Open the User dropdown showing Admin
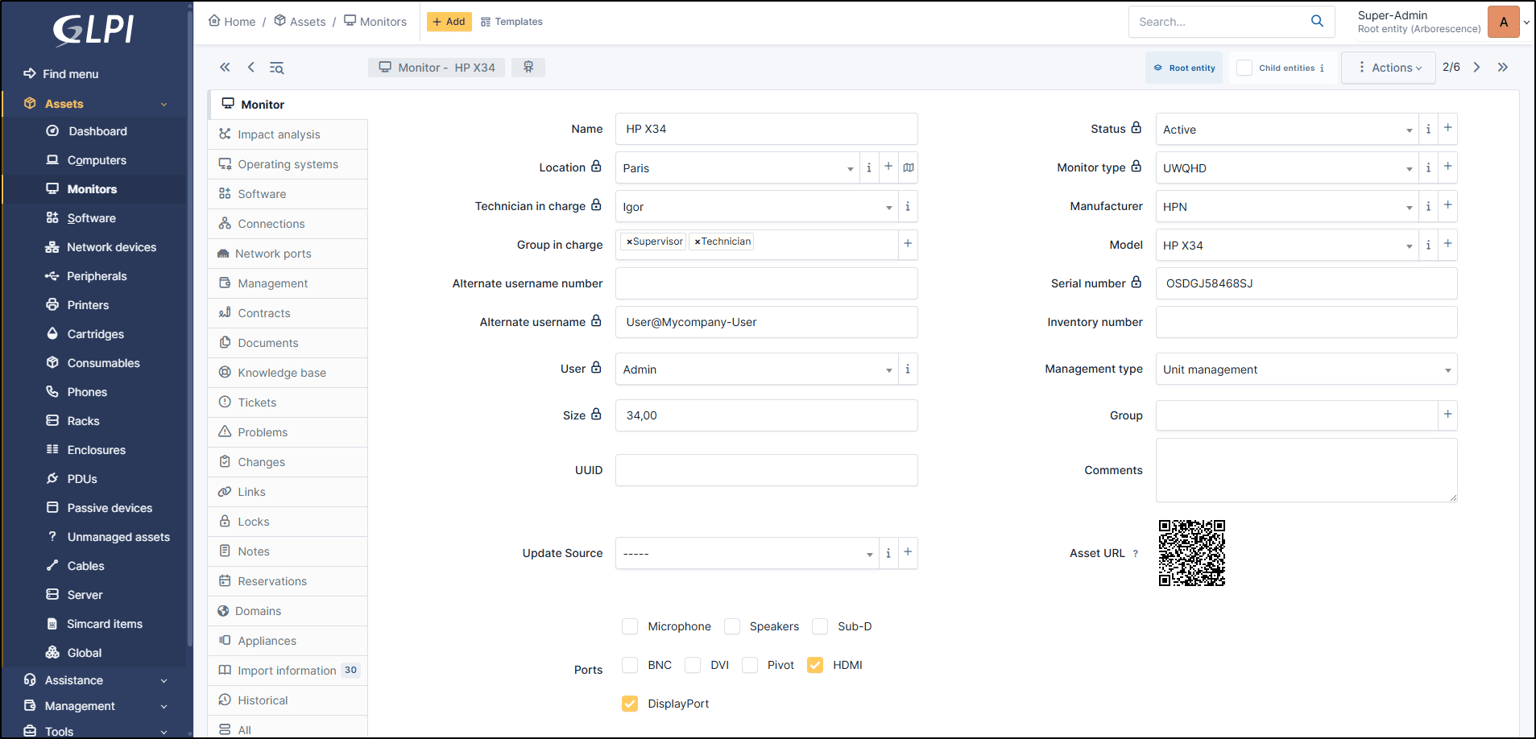This screenshot has width=1536, height=739. pos(756,369)
